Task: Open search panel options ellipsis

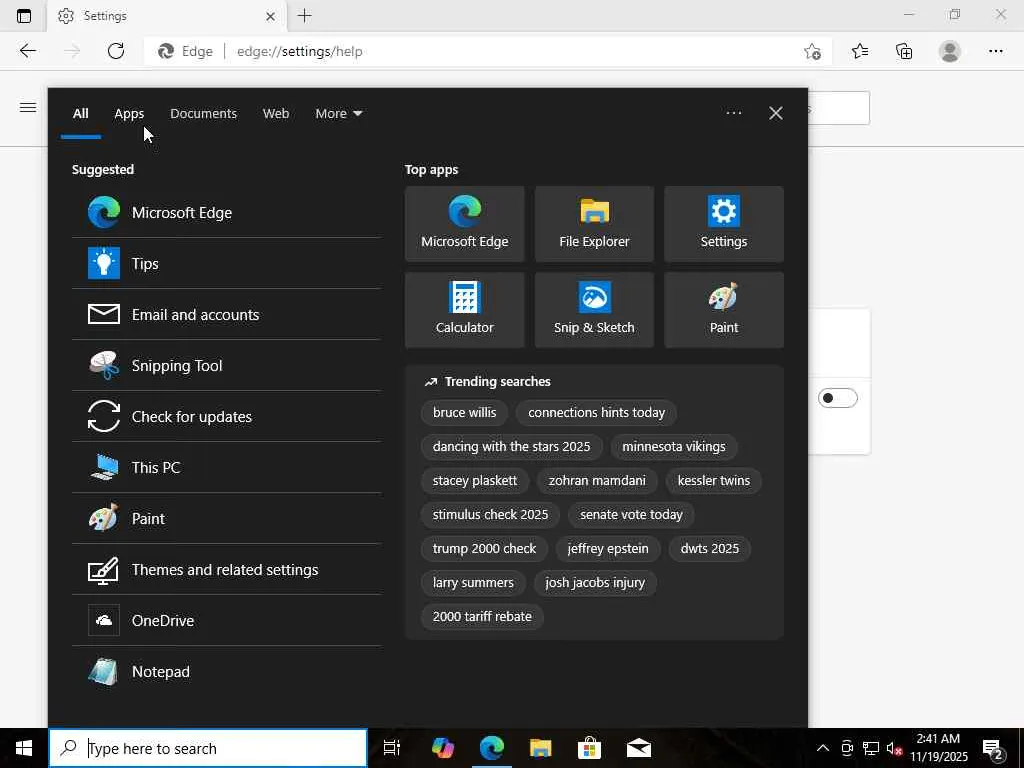Action: coord(734,113)
